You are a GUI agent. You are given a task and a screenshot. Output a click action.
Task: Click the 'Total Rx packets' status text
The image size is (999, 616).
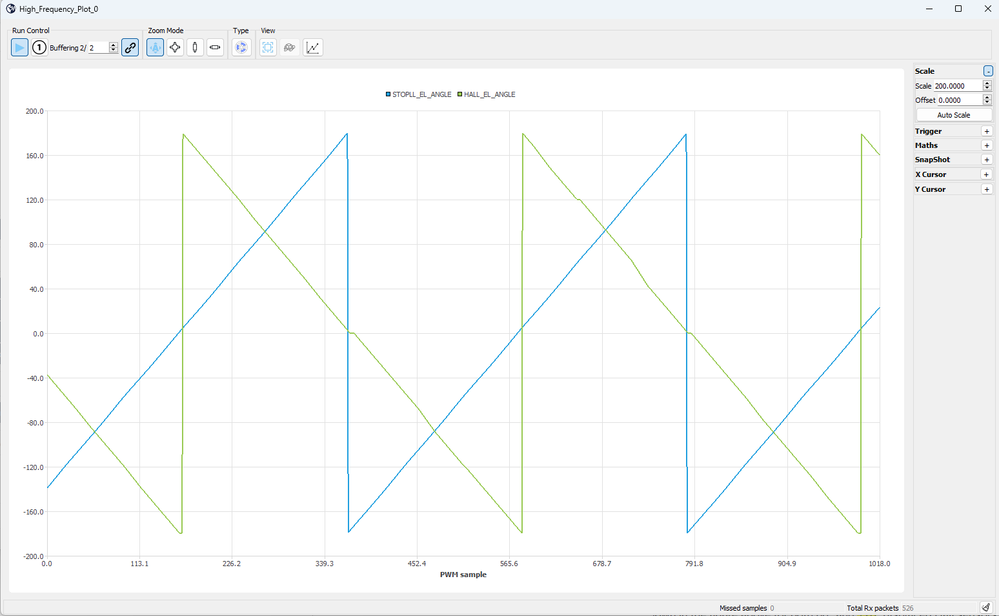872,608
